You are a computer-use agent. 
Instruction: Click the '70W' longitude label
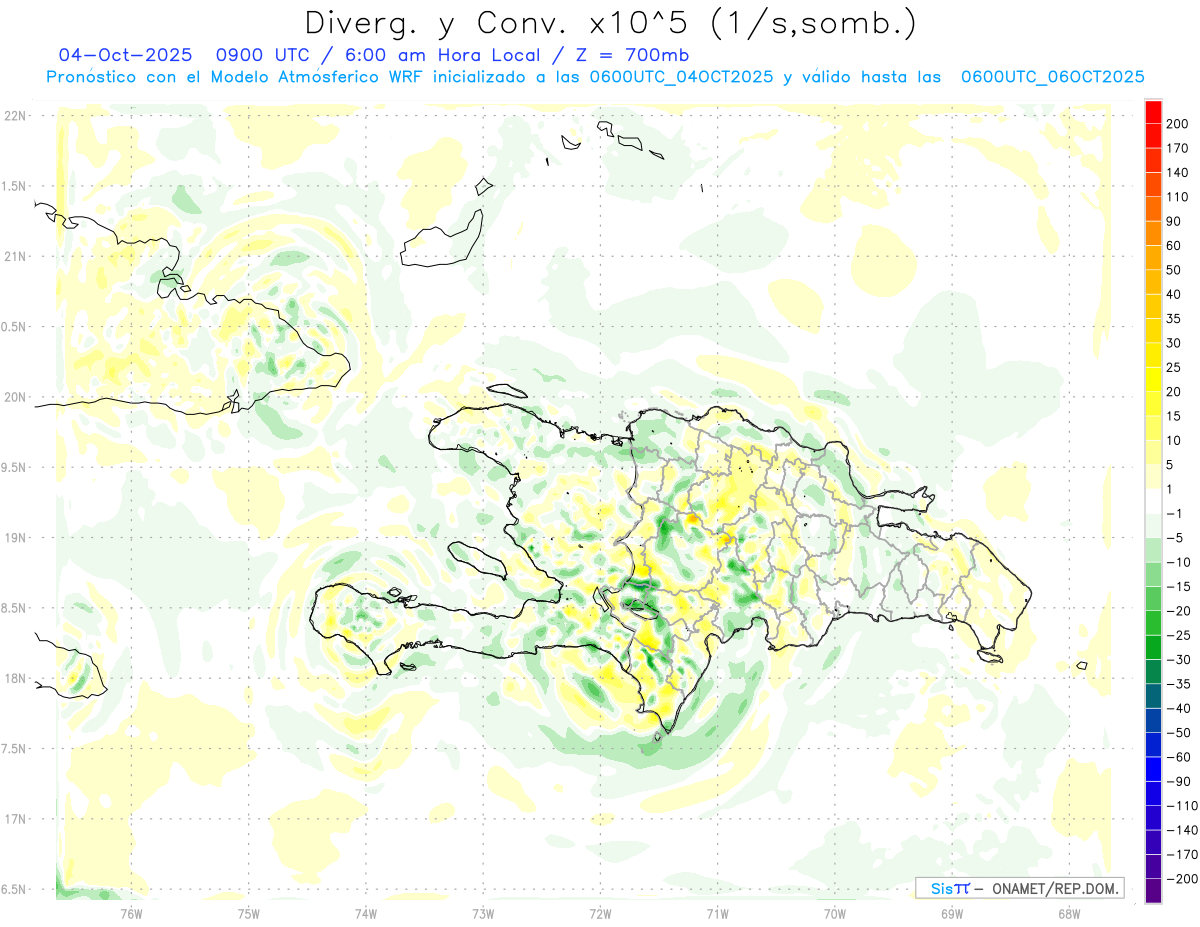click(x=835, y=914)
